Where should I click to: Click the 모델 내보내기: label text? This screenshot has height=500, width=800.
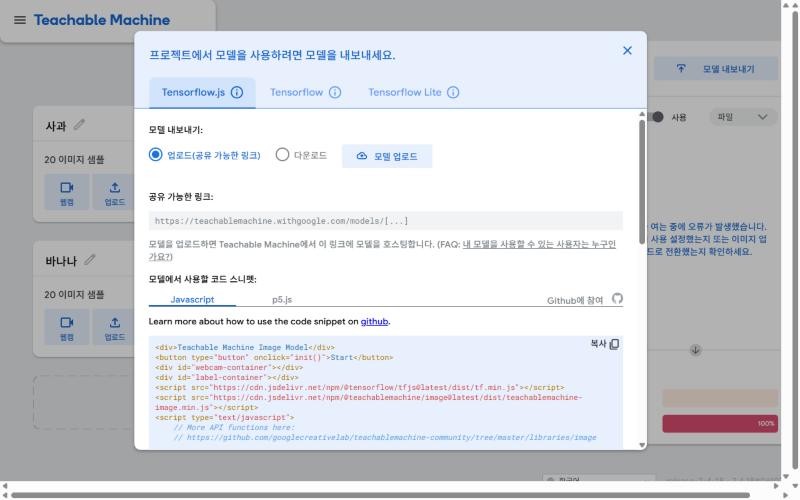176,130
